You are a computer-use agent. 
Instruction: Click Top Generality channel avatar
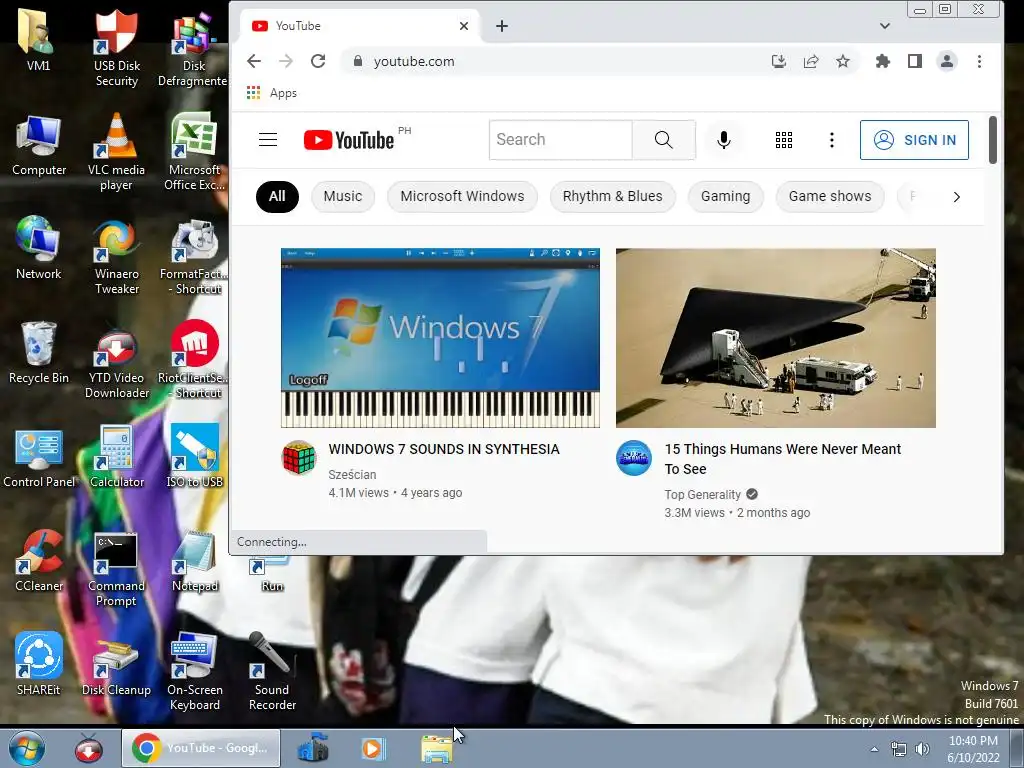tap(633, 458)
